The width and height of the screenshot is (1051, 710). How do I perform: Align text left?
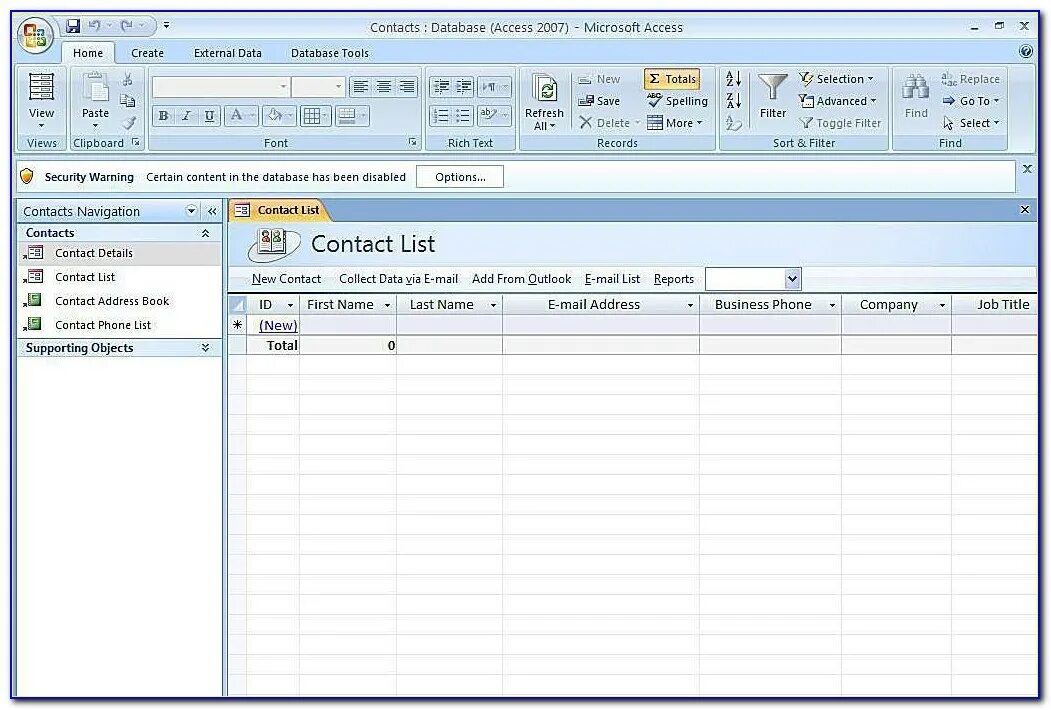361,86
